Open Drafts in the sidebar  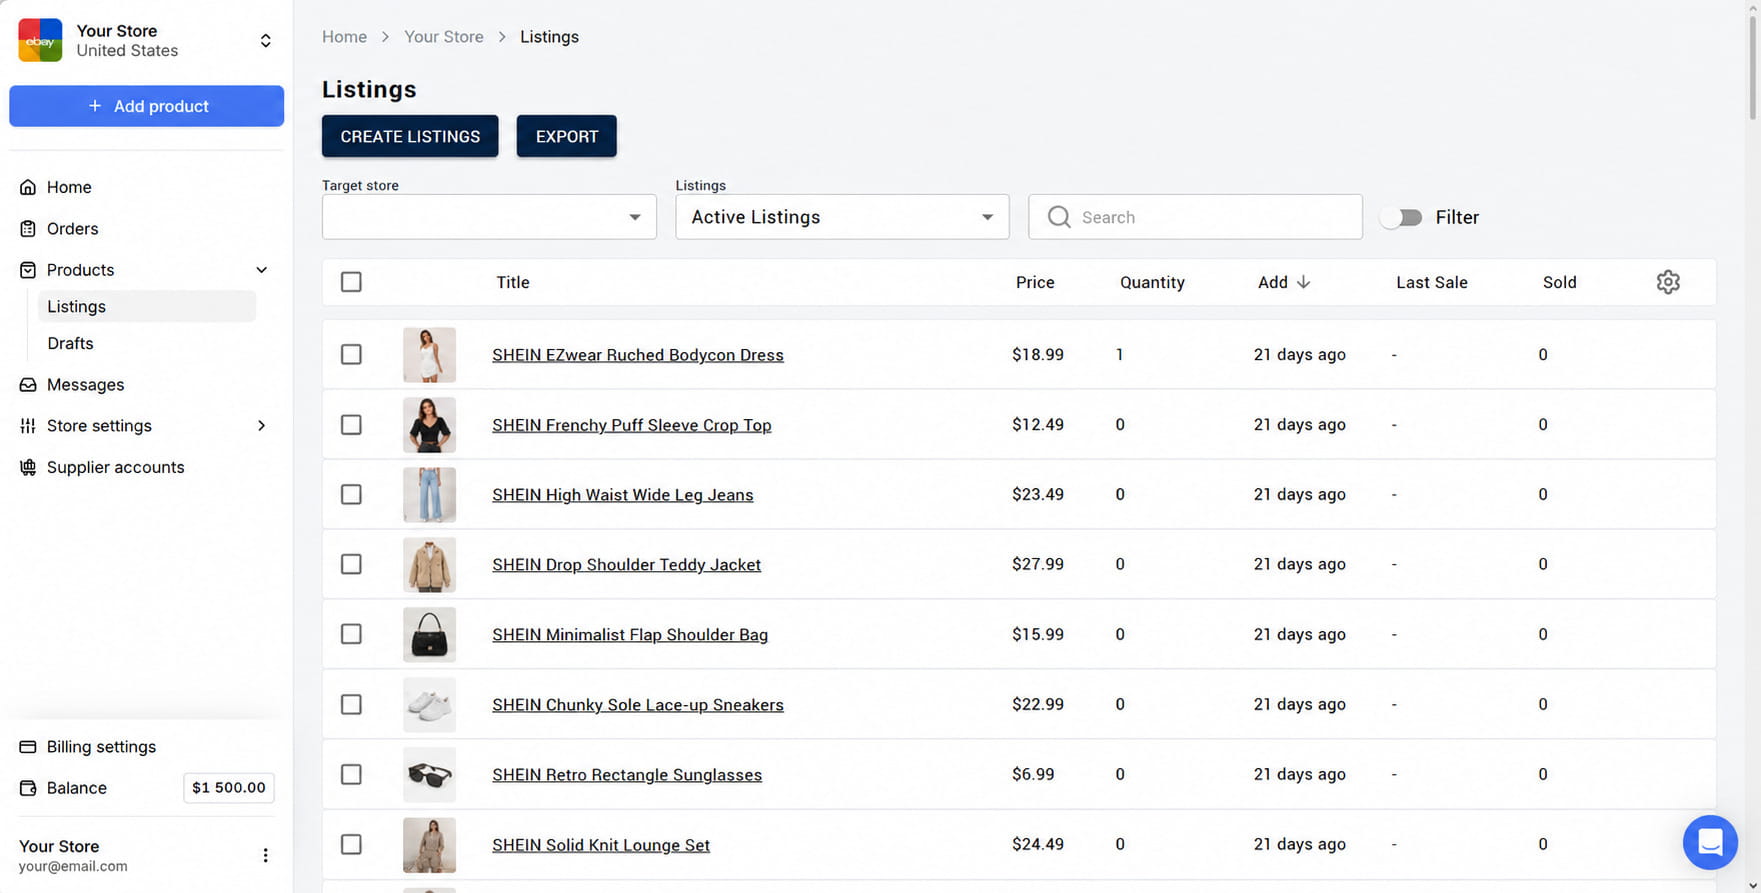(70, 343)
